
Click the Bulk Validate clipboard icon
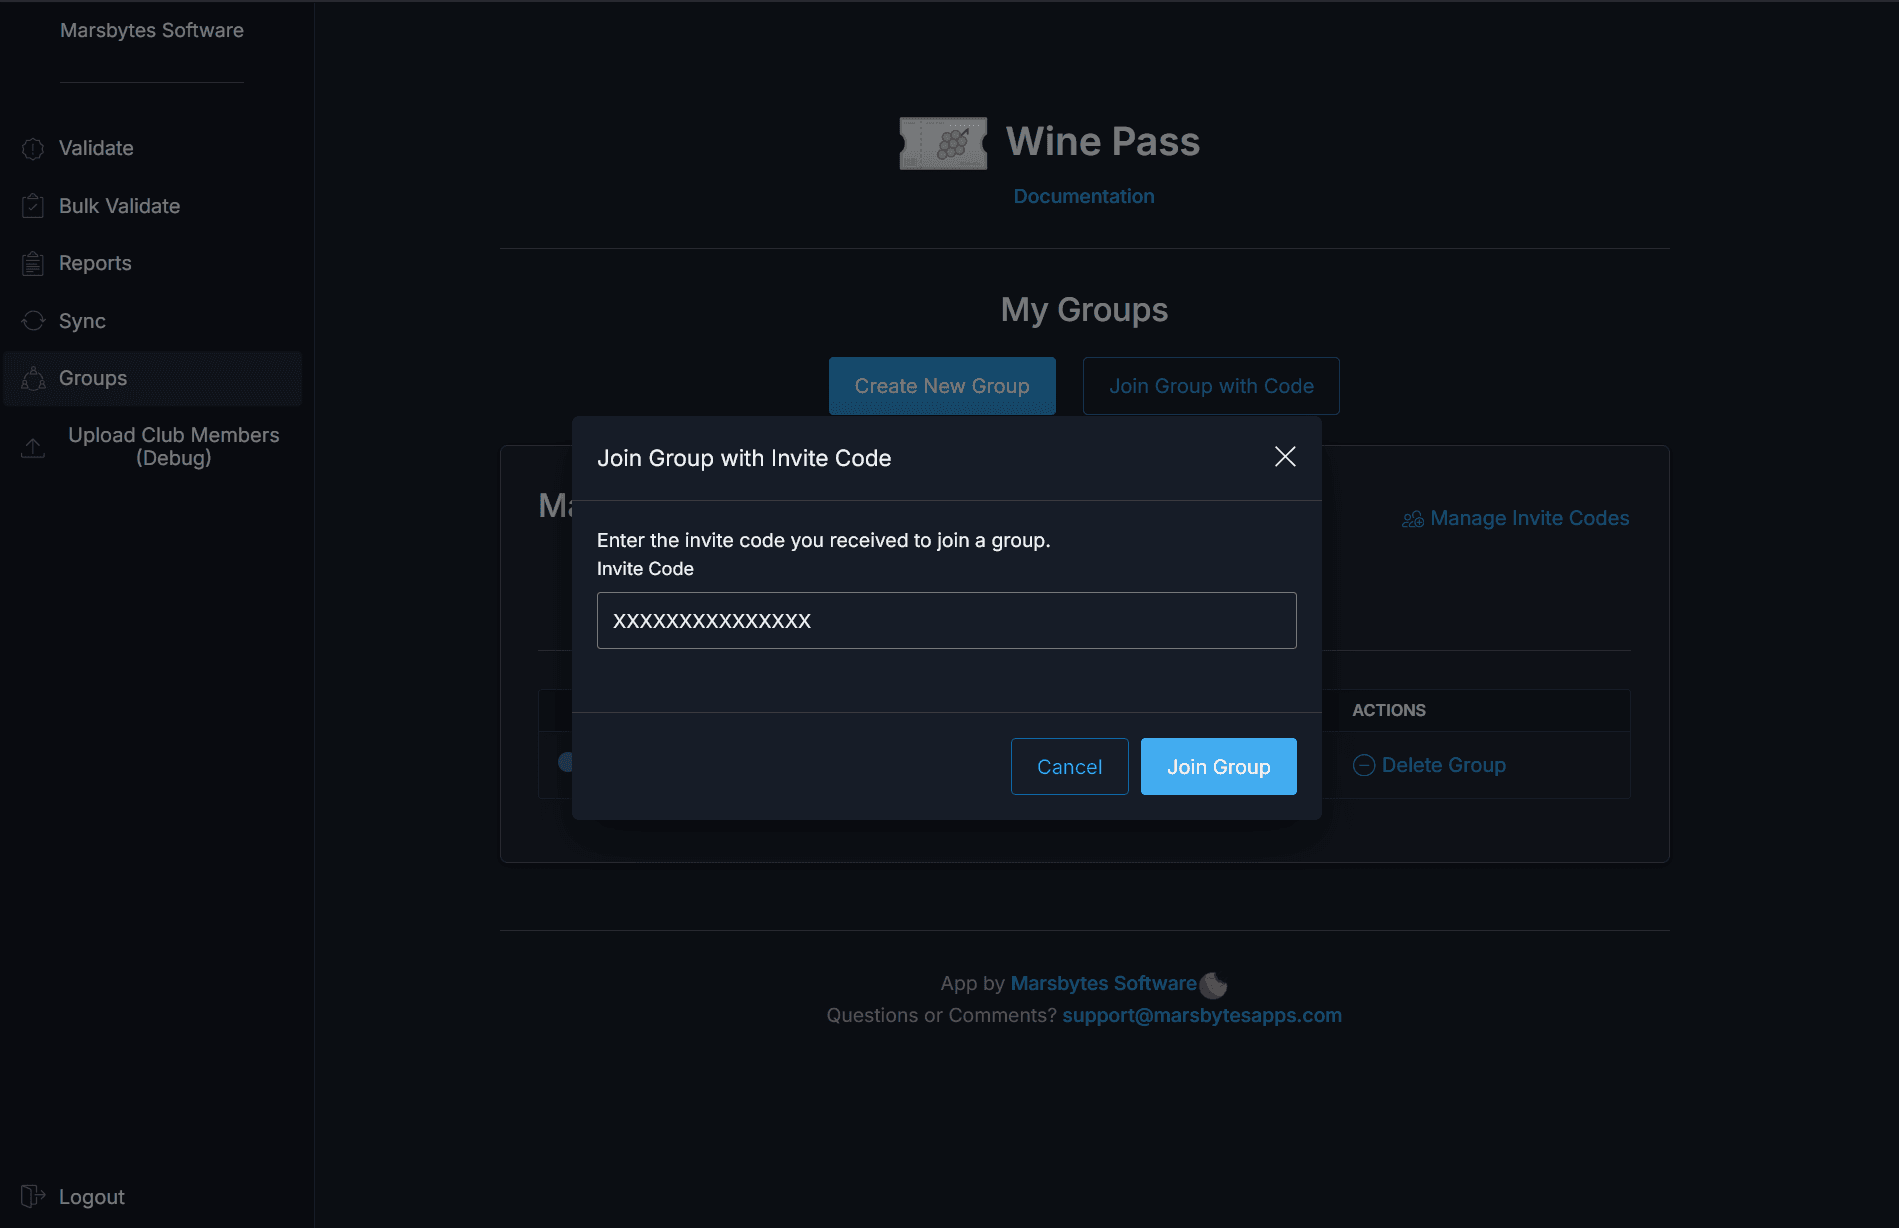coord(32,205)
